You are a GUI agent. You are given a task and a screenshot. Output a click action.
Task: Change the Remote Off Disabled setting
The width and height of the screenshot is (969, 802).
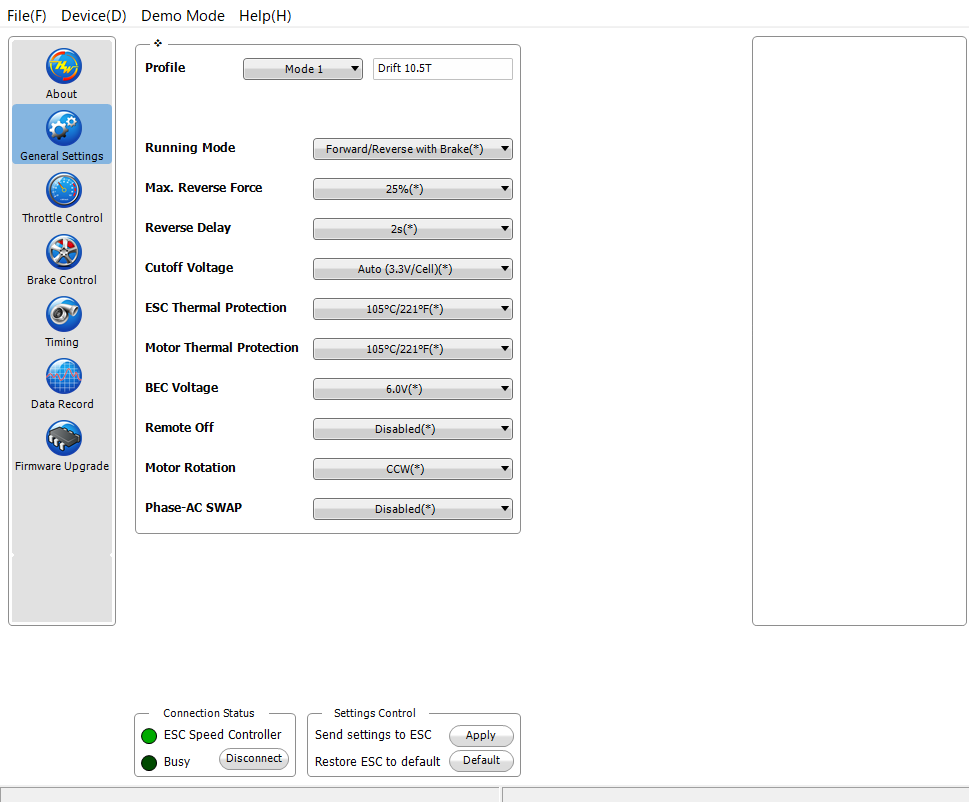pos(412,429)
